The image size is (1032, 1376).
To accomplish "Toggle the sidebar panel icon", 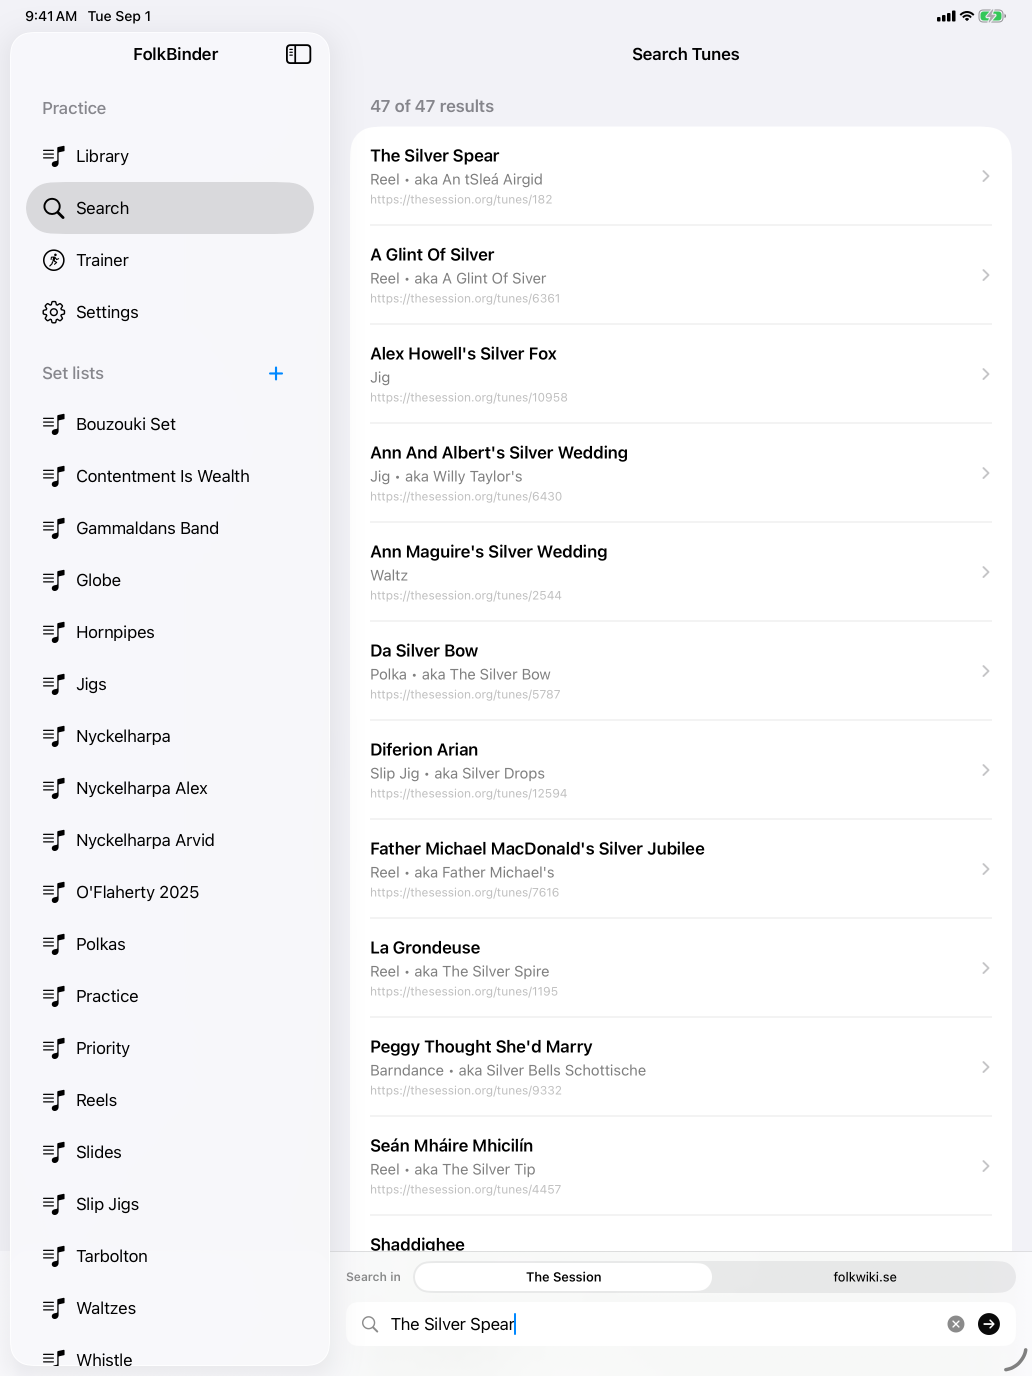I will pyautogui.click(x=298, y=54).
